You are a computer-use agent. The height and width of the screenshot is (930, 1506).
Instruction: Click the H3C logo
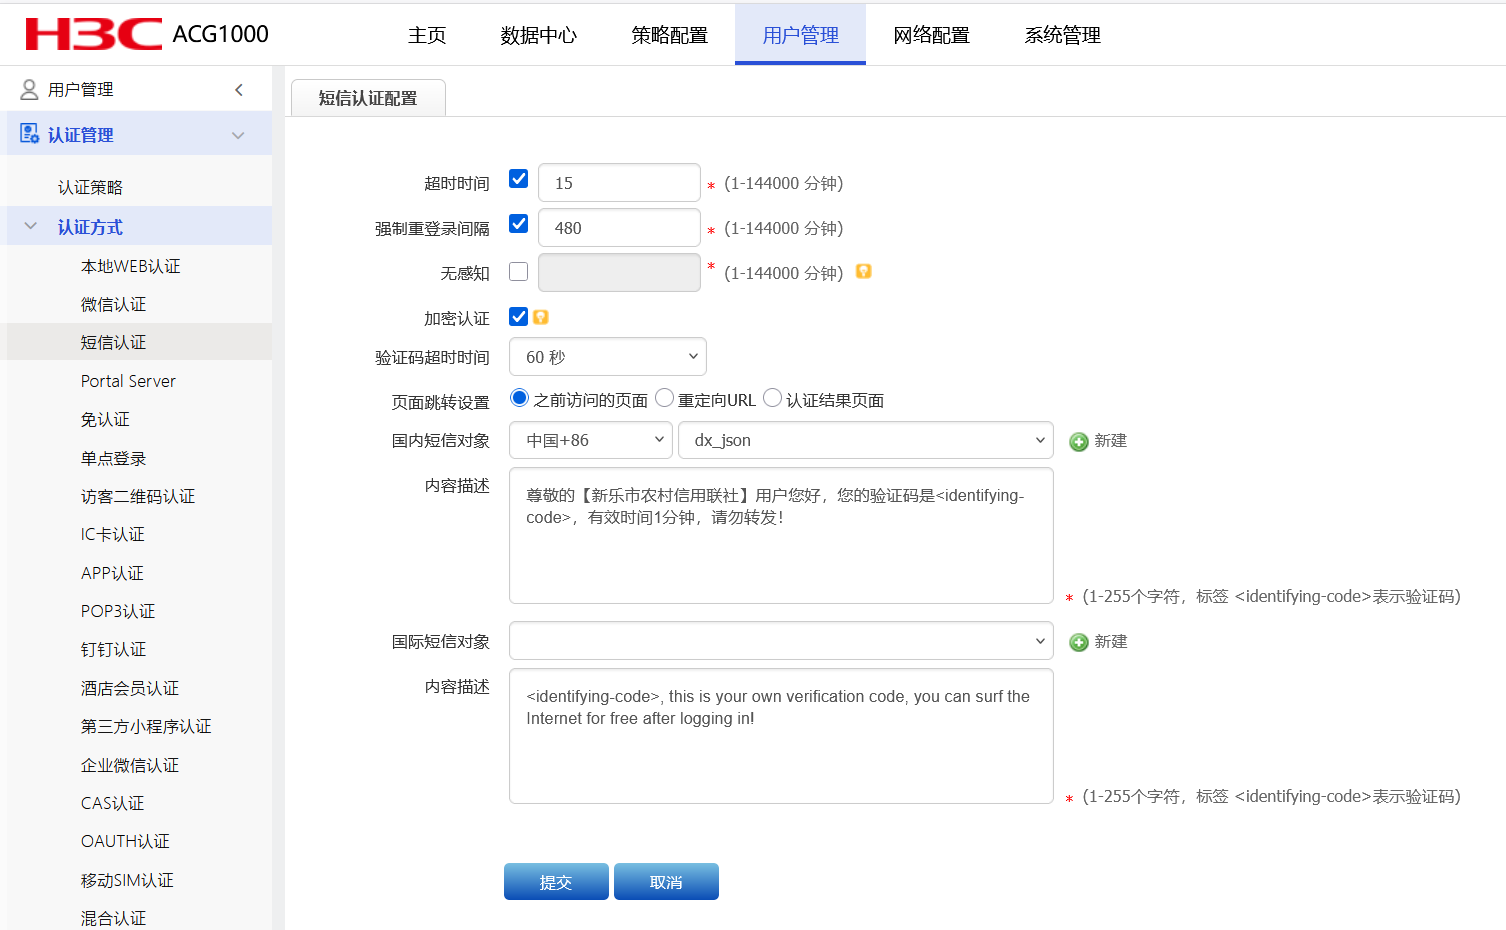pos(93,34)
